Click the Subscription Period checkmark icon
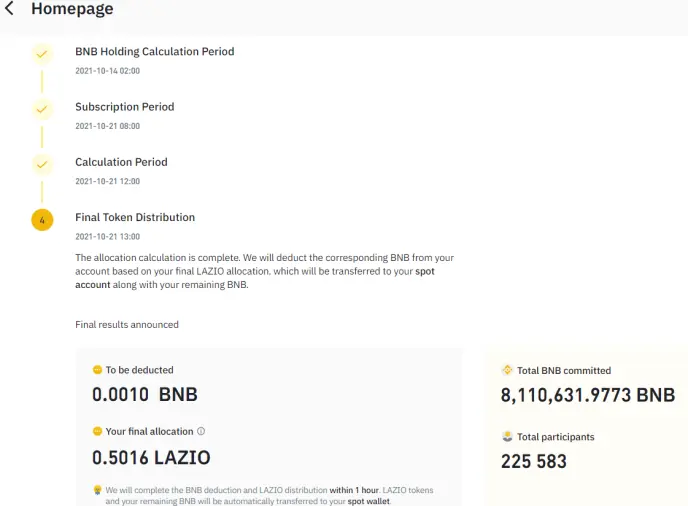 42,109
